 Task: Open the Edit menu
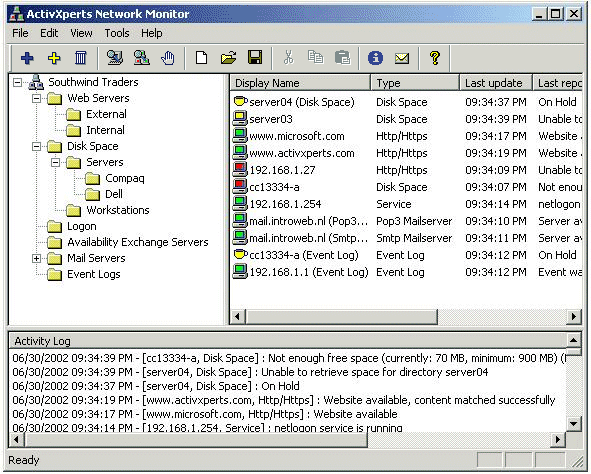click(x=49, y=33)
